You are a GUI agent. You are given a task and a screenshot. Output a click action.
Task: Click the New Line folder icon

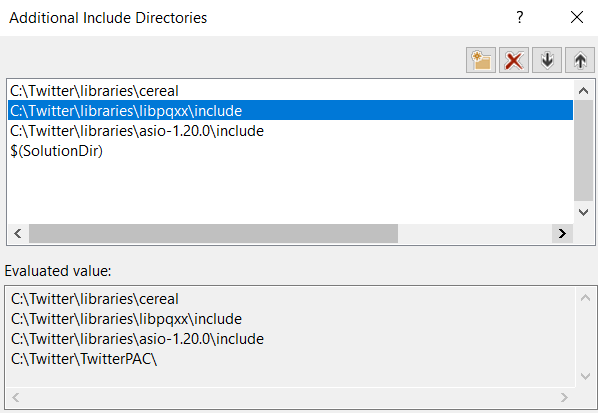(x=481, y=60)
